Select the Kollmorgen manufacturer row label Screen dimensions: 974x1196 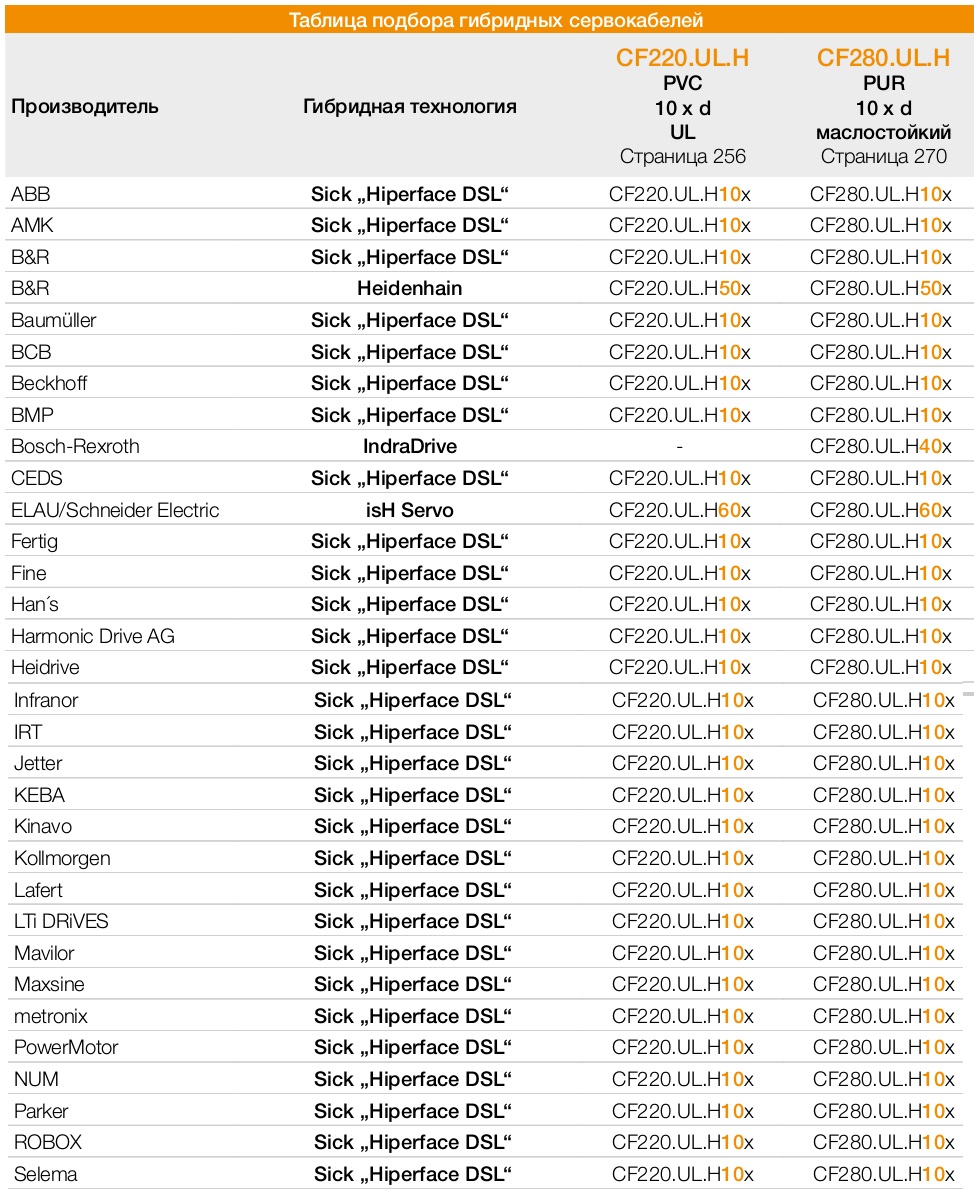[x=62, y=859]
